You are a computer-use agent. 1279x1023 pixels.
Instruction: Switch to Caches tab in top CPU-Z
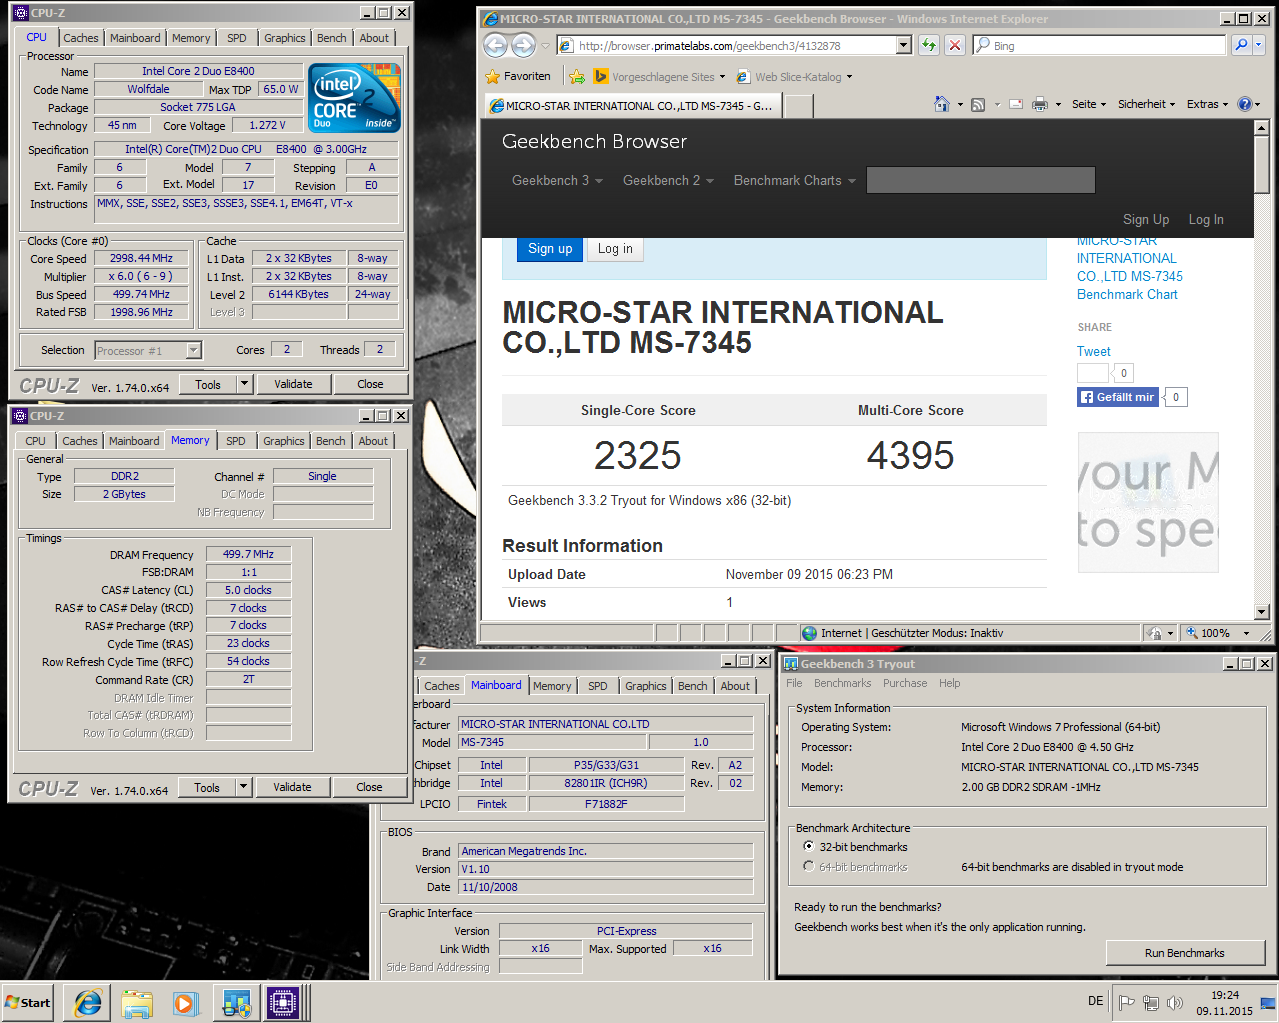[x=81, y=38]
